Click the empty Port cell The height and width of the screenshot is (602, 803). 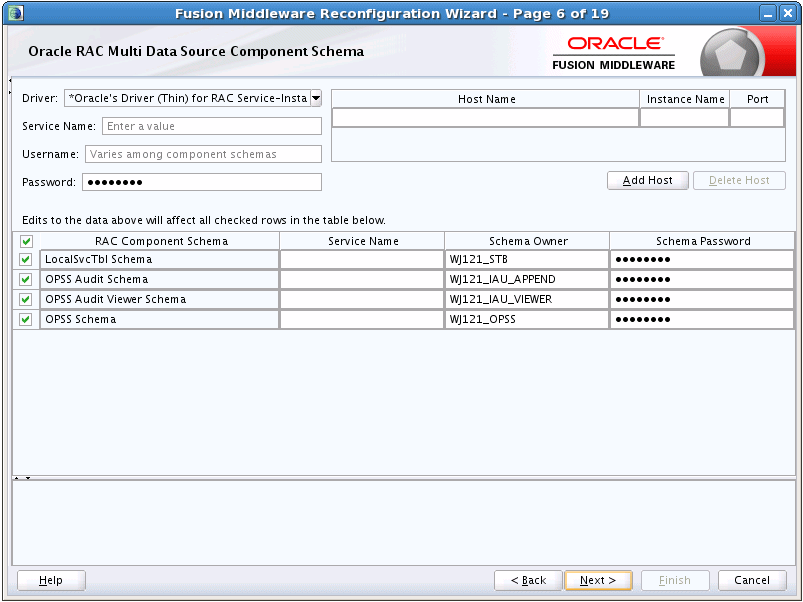tap(757, 118)
